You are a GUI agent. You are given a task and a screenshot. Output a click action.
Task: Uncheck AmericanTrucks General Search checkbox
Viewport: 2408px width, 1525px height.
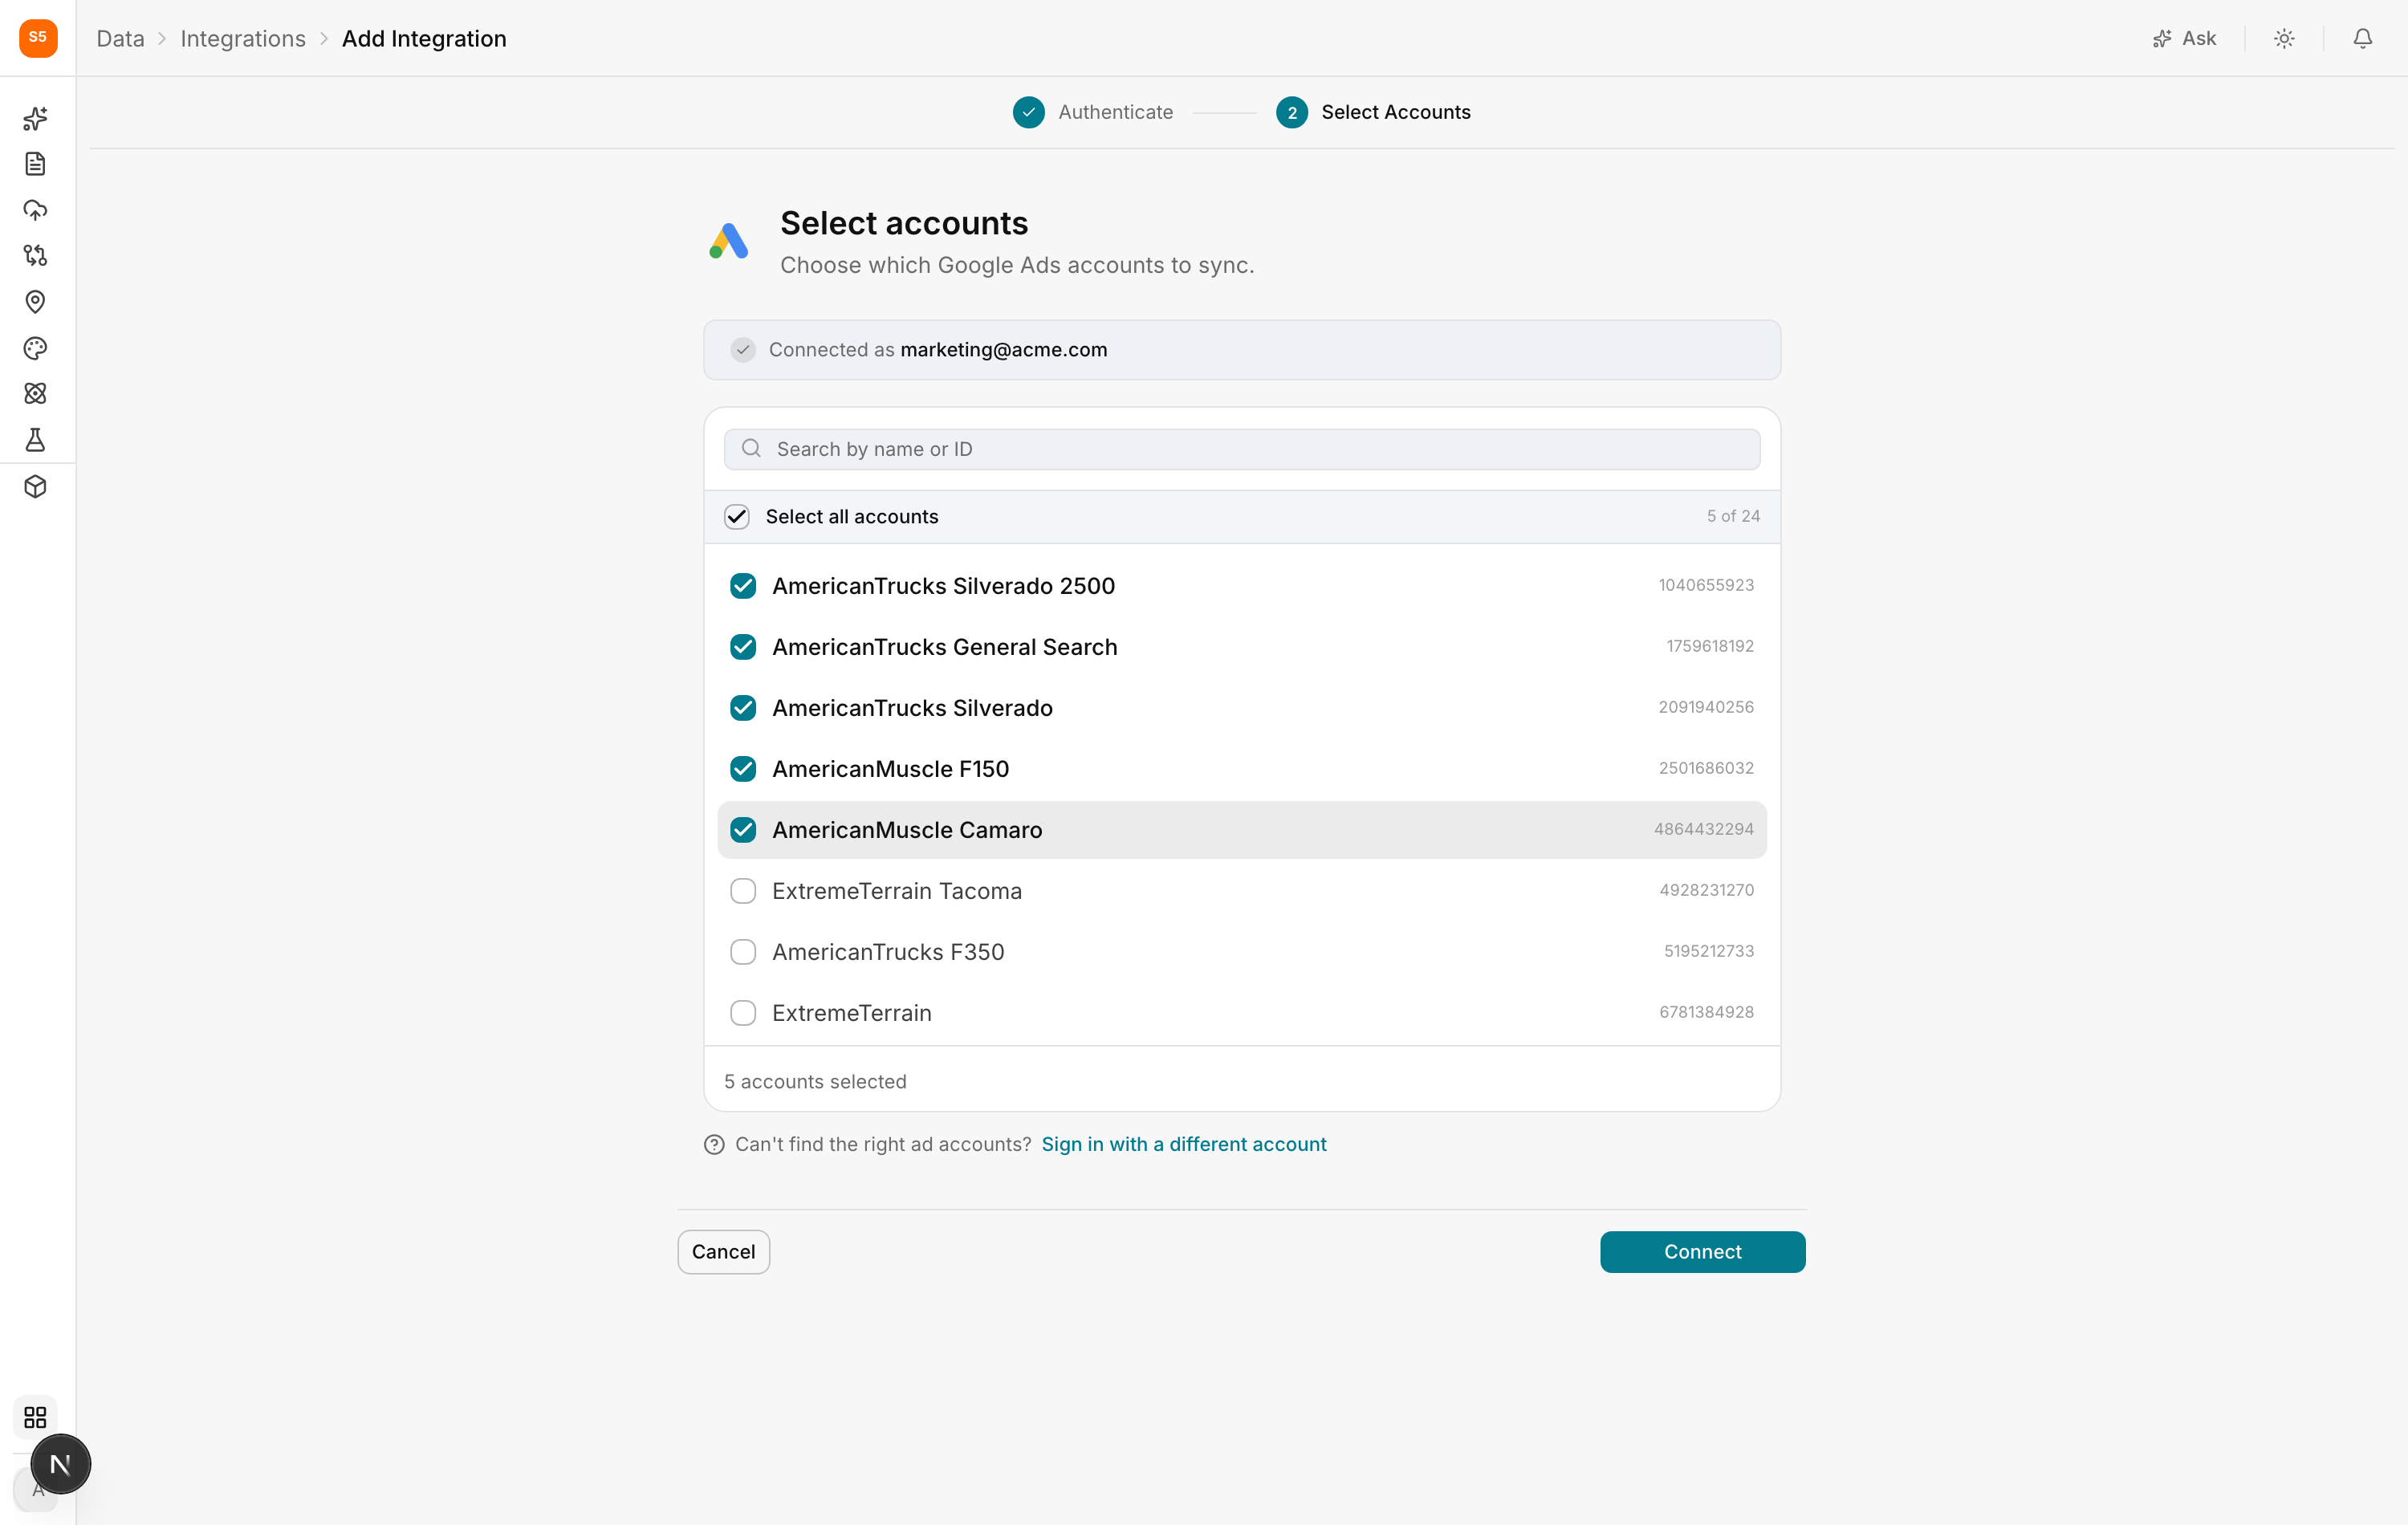coord(743,647)
